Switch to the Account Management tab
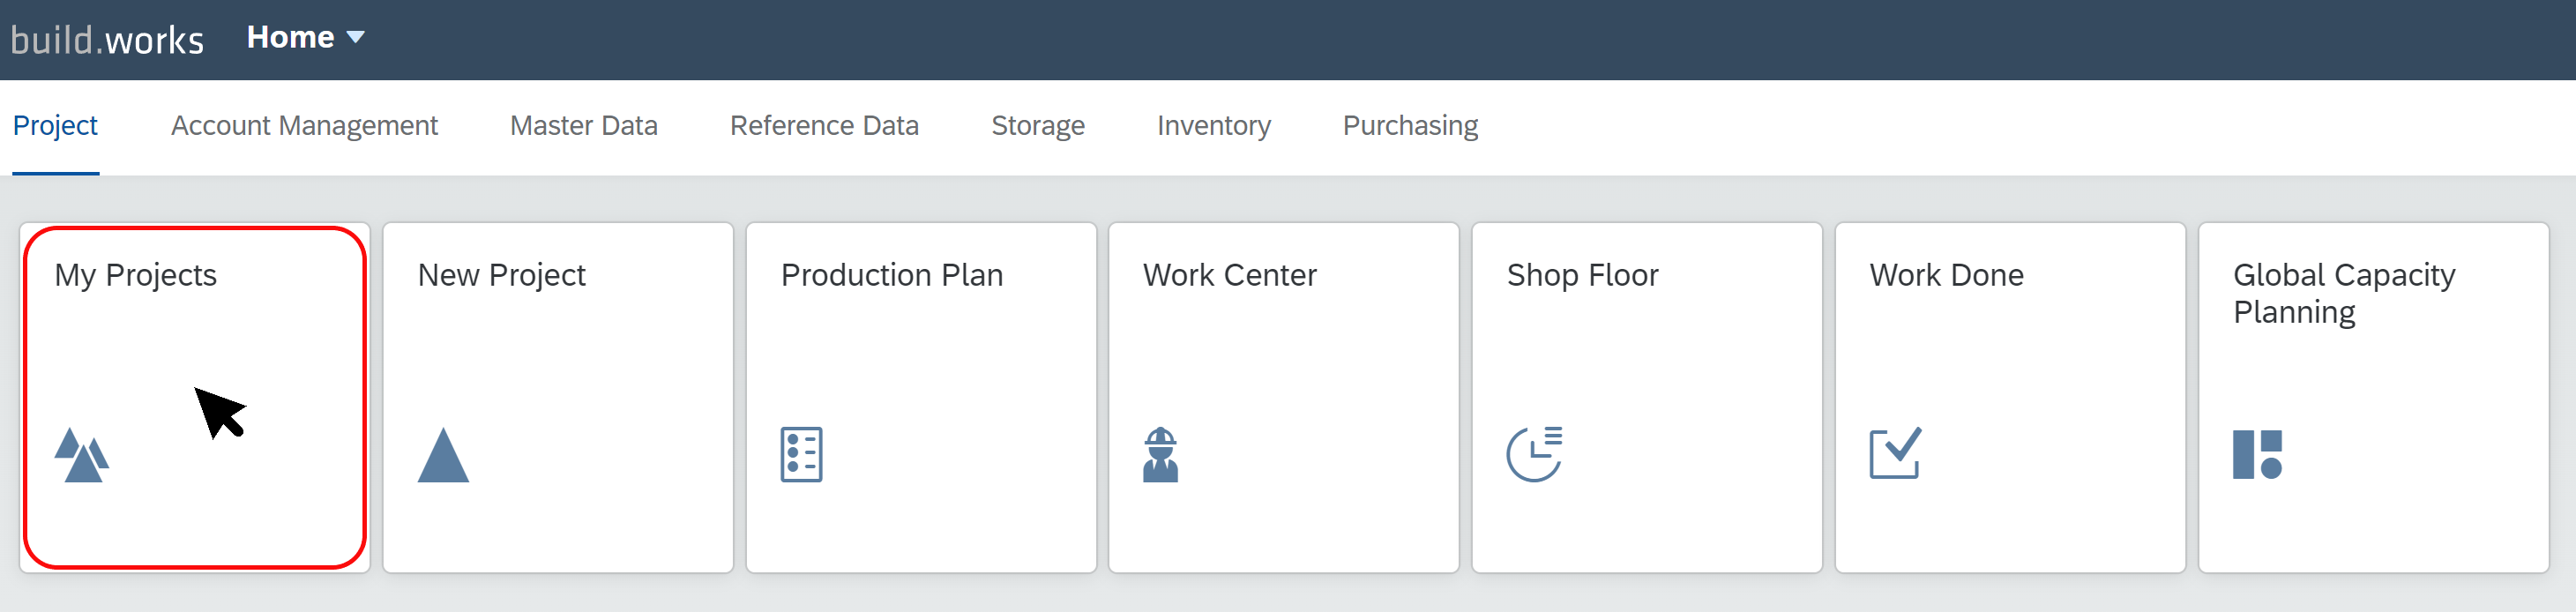 coord(304,125)
